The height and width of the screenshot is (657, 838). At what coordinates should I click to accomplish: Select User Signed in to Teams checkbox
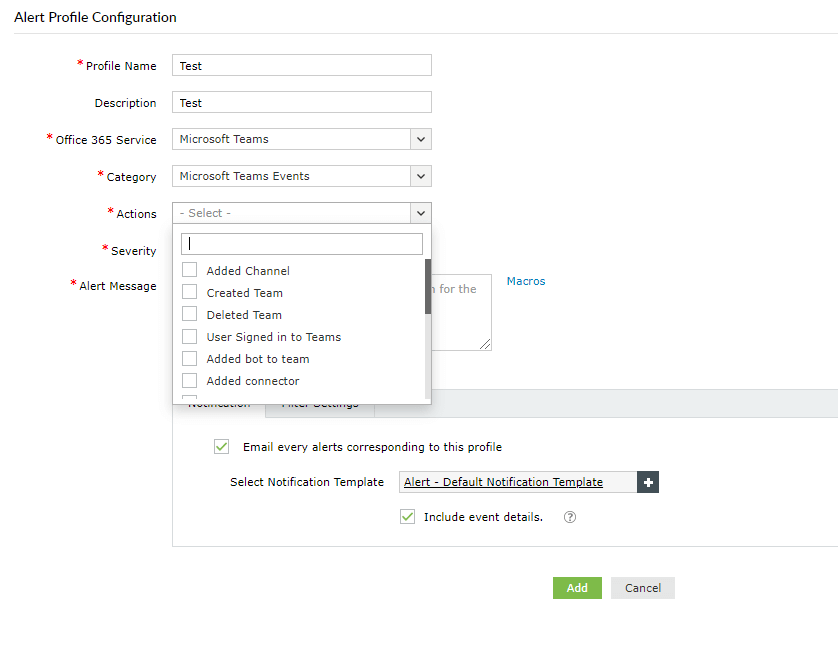click(x=190, y=336)
